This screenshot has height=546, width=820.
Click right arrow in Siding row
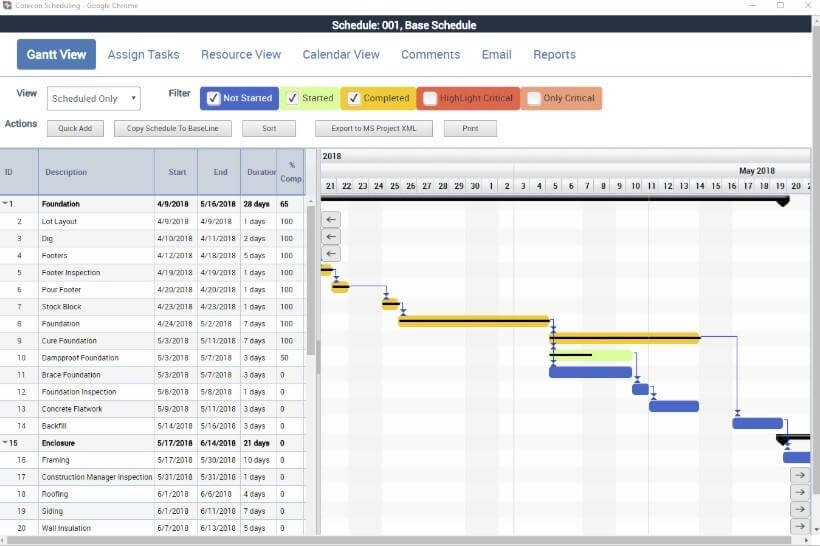point(800,509)
